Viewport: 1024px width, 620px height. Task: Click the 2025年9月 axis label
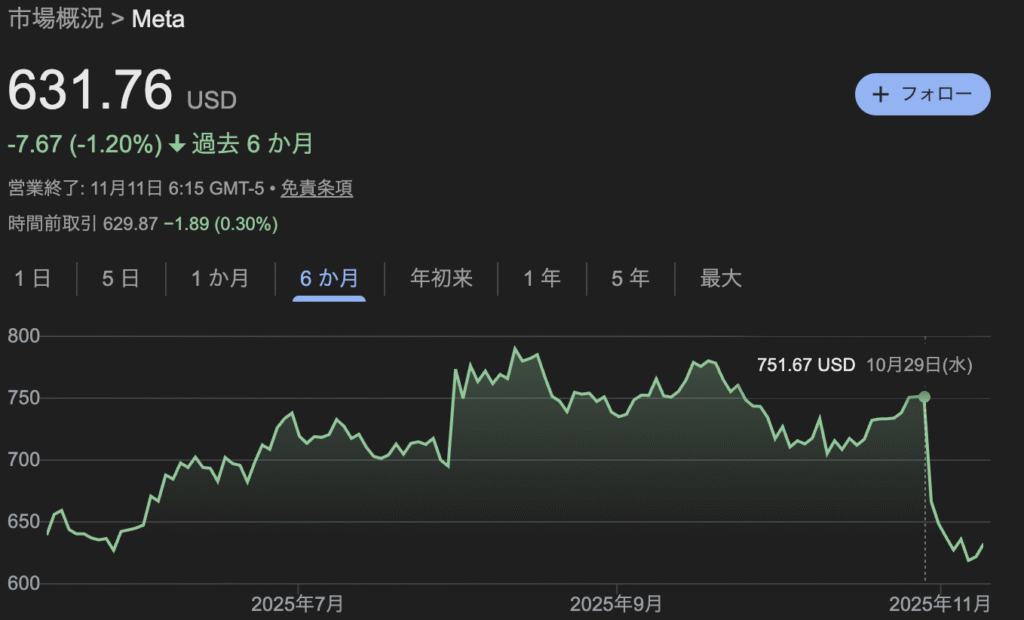pyautogui.click(x=617, y=604)
